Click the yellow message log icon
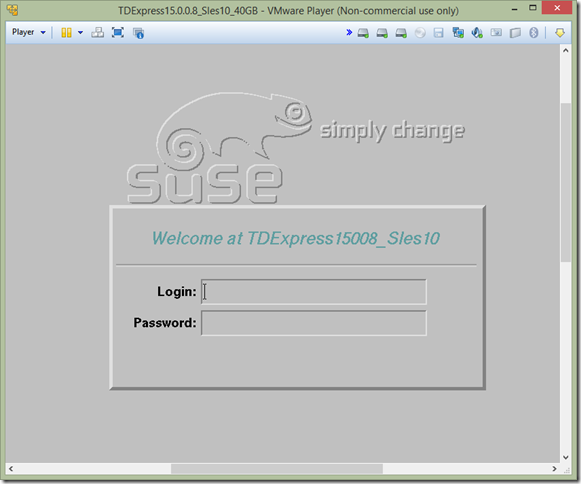The image size is (581, 484). (560, 33)
